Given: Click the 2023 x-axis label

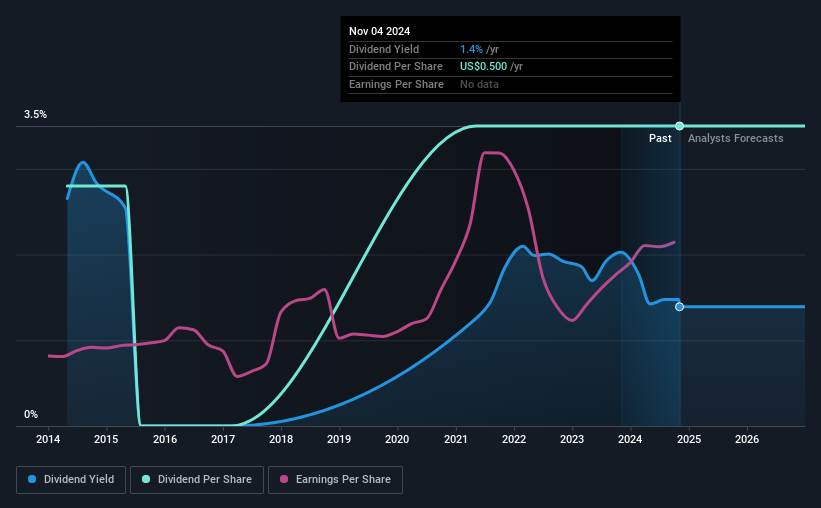Looking at the screenshot, I should [572, 439].
